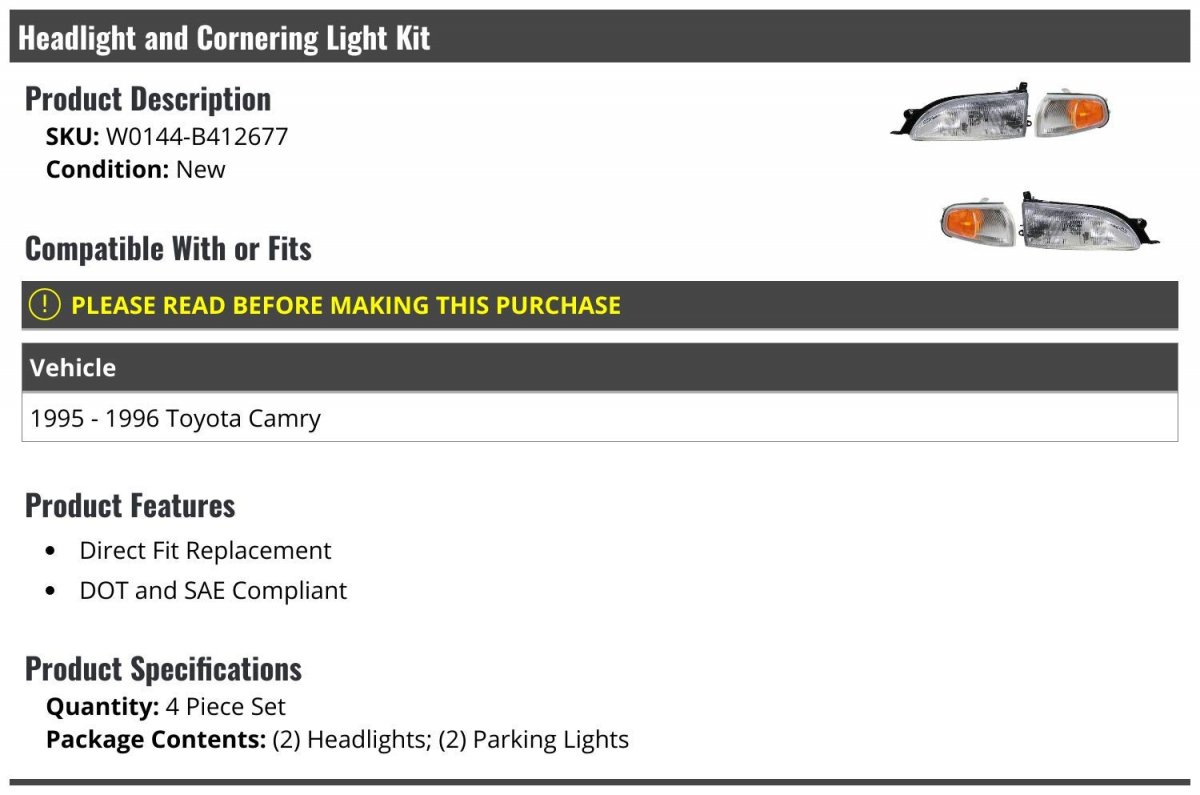This screenshot has width=1200, height=795.
Task: Click the Compatible With or Fits heading
Action: click(168, 248)
